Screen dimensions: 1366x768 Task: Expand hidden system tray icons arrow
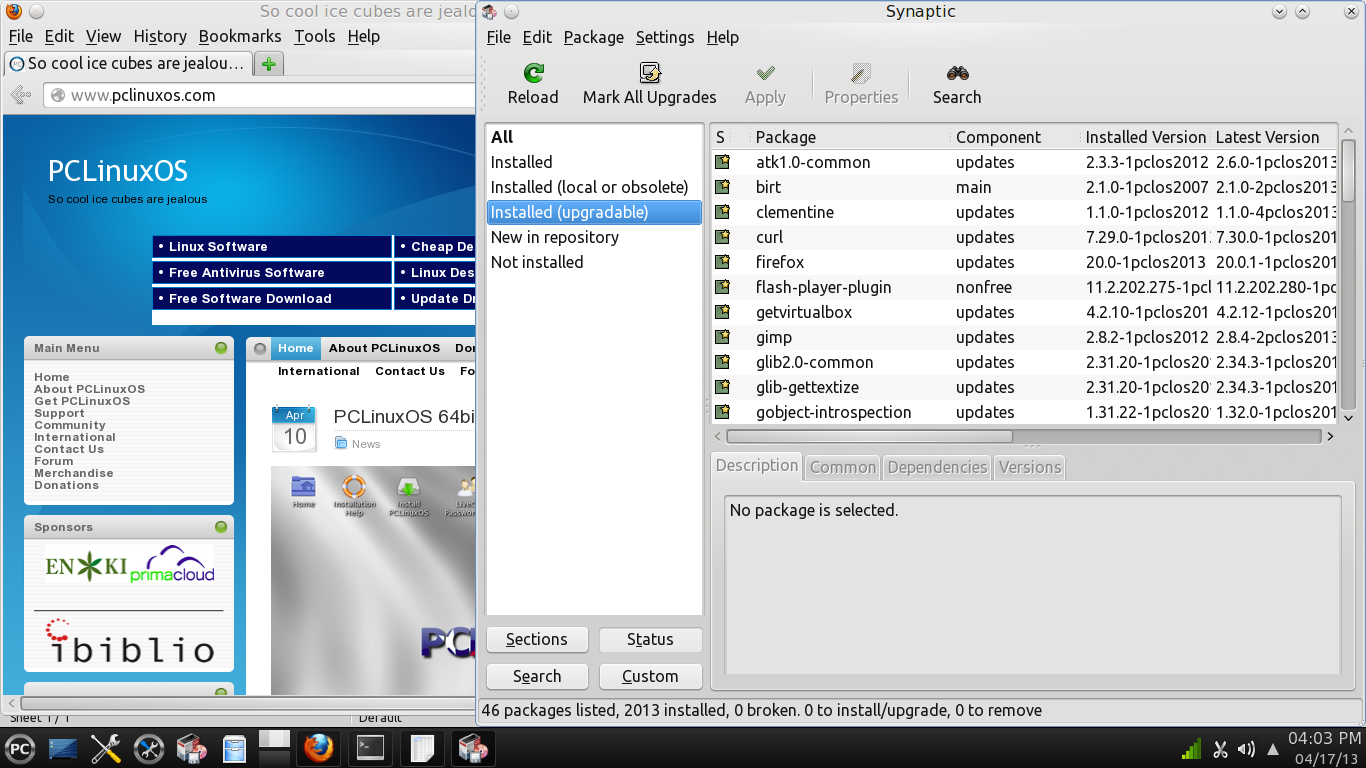click(x=1272, y=749)
